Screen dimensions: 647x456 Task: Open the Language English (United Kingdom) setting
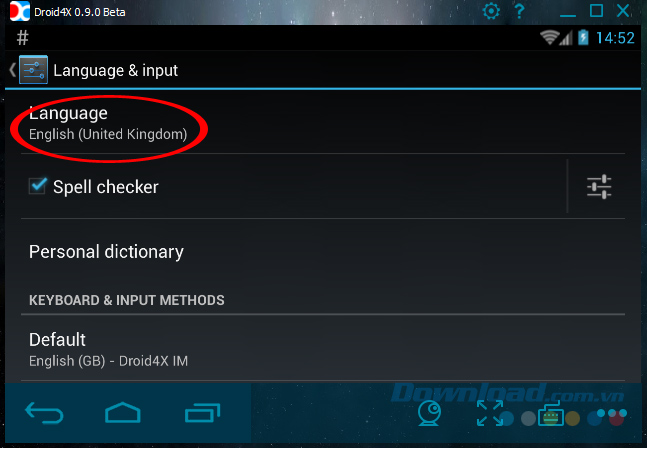click(x=323, y=123)
